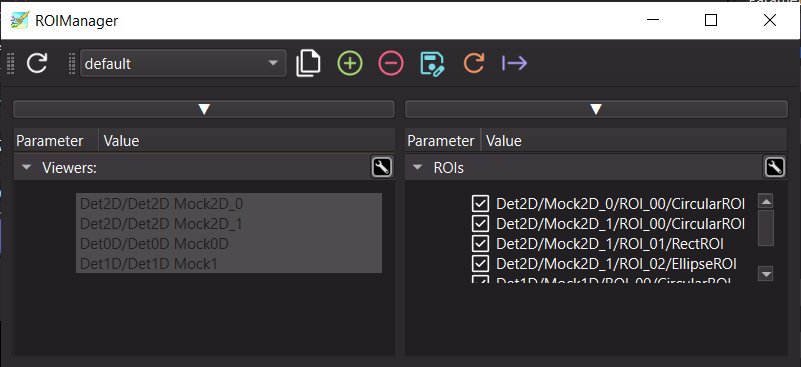
Task: Click the orange reload arrow icon
Action: pyautogui.click(x=474, y=63)
